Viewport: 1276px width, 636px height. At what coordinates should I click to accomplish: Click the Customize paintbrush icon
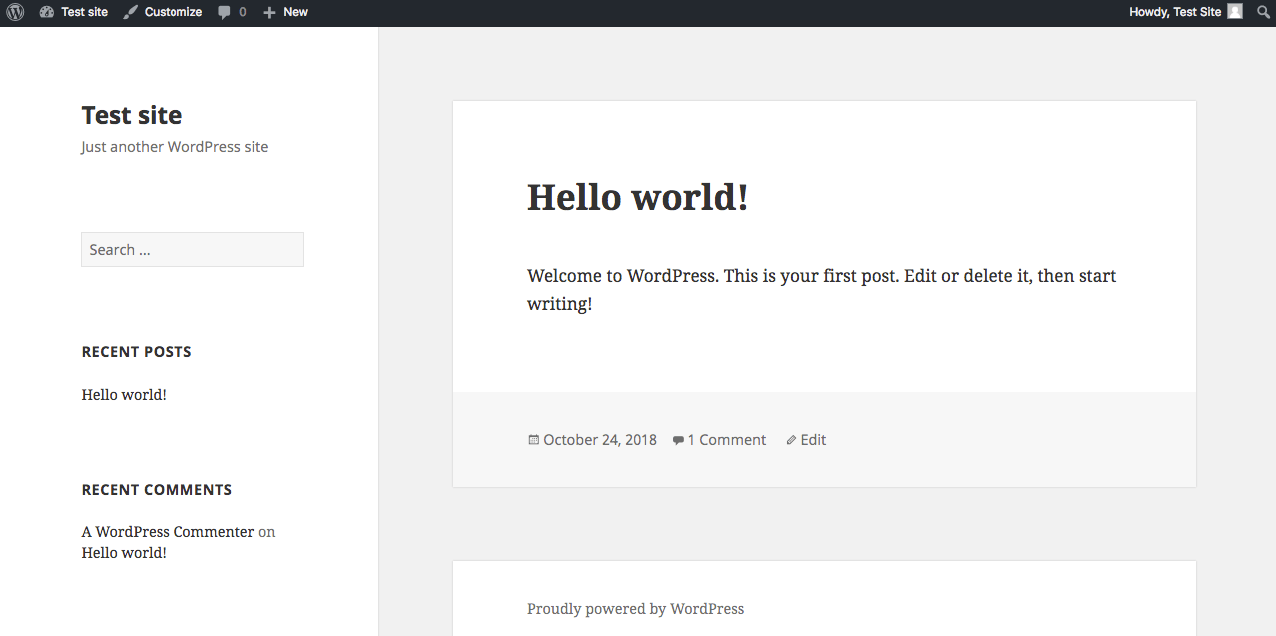[131, 12]
